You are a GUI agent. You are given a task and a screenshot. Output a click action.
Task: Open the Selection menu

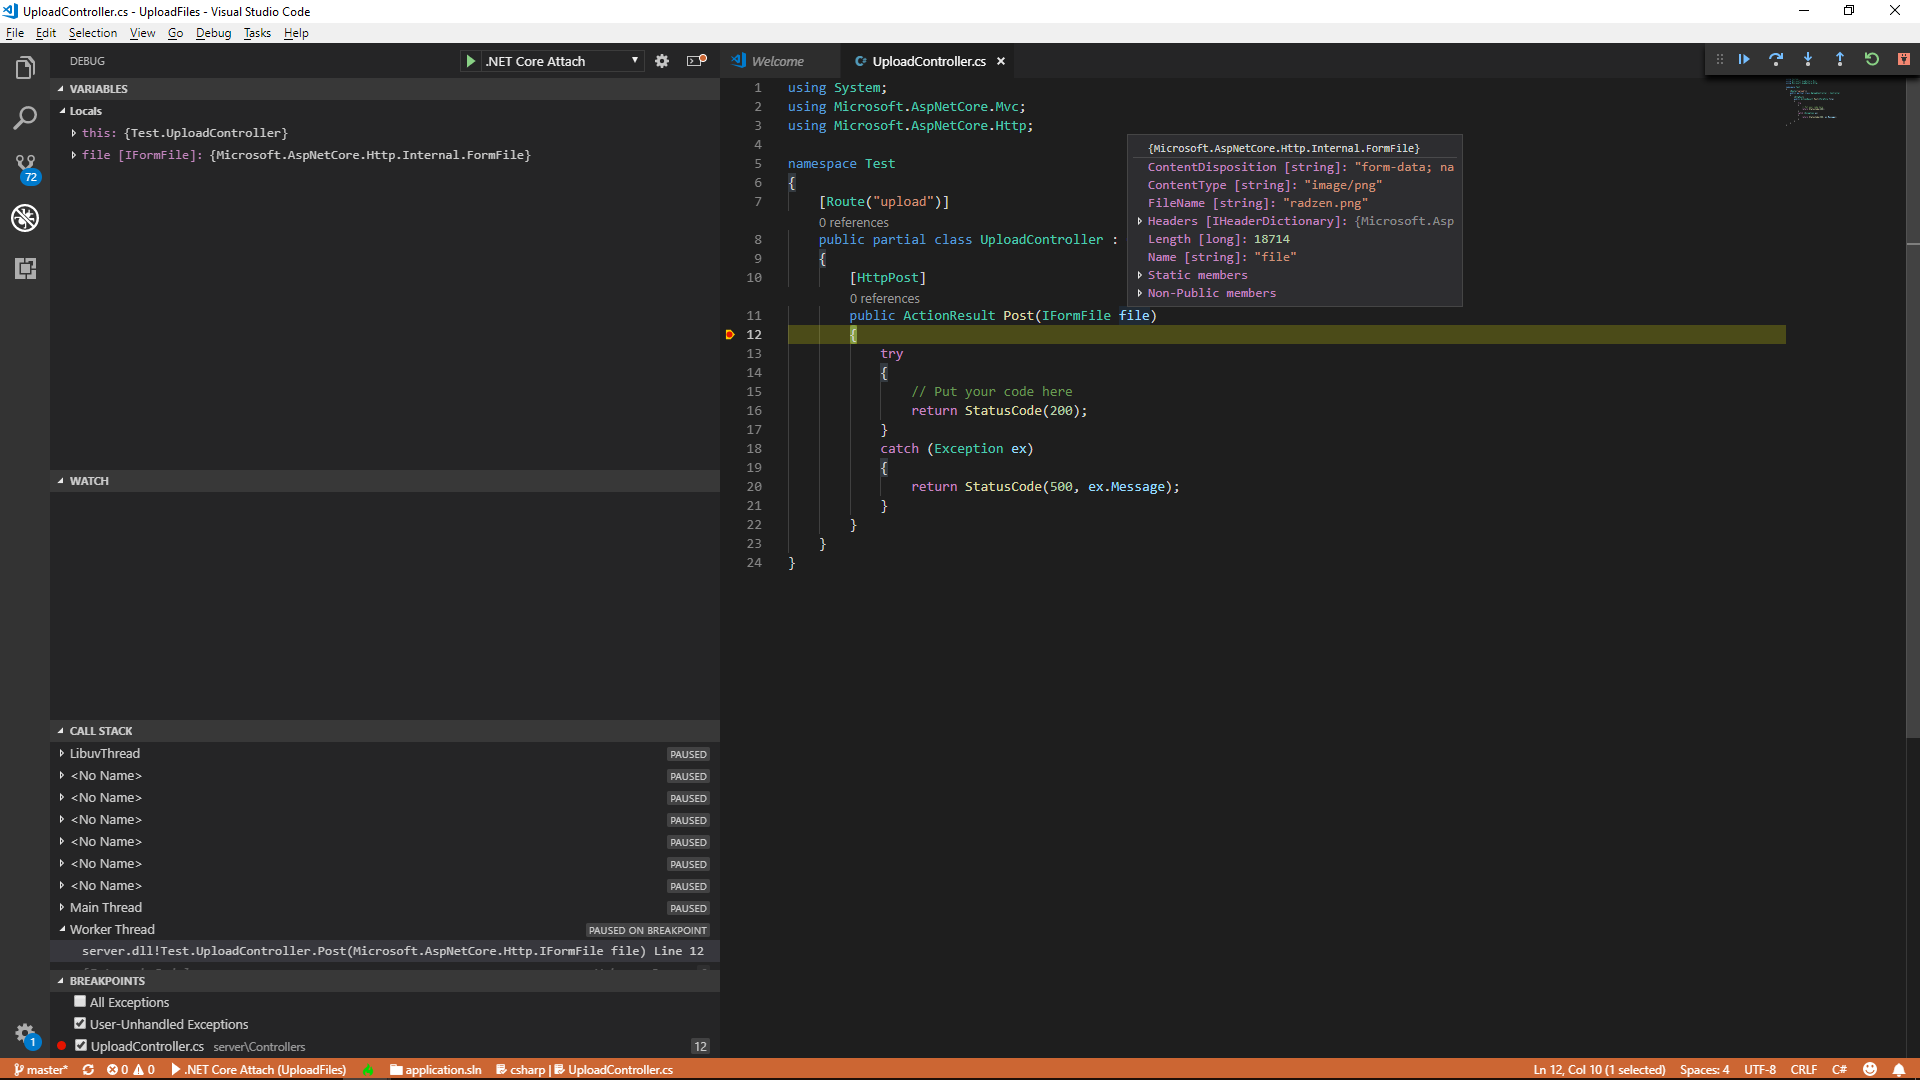93,33
